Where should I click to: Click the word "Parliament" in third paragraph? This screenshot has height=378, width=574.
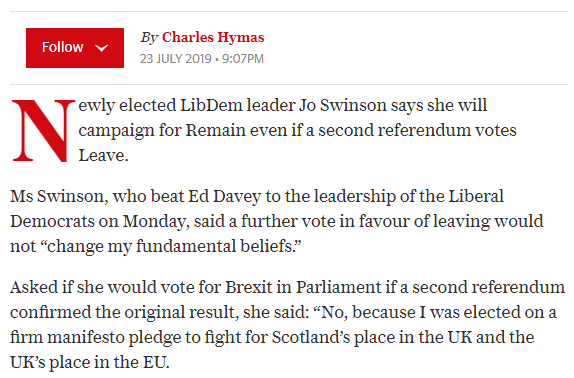click(x=339, y=287)
